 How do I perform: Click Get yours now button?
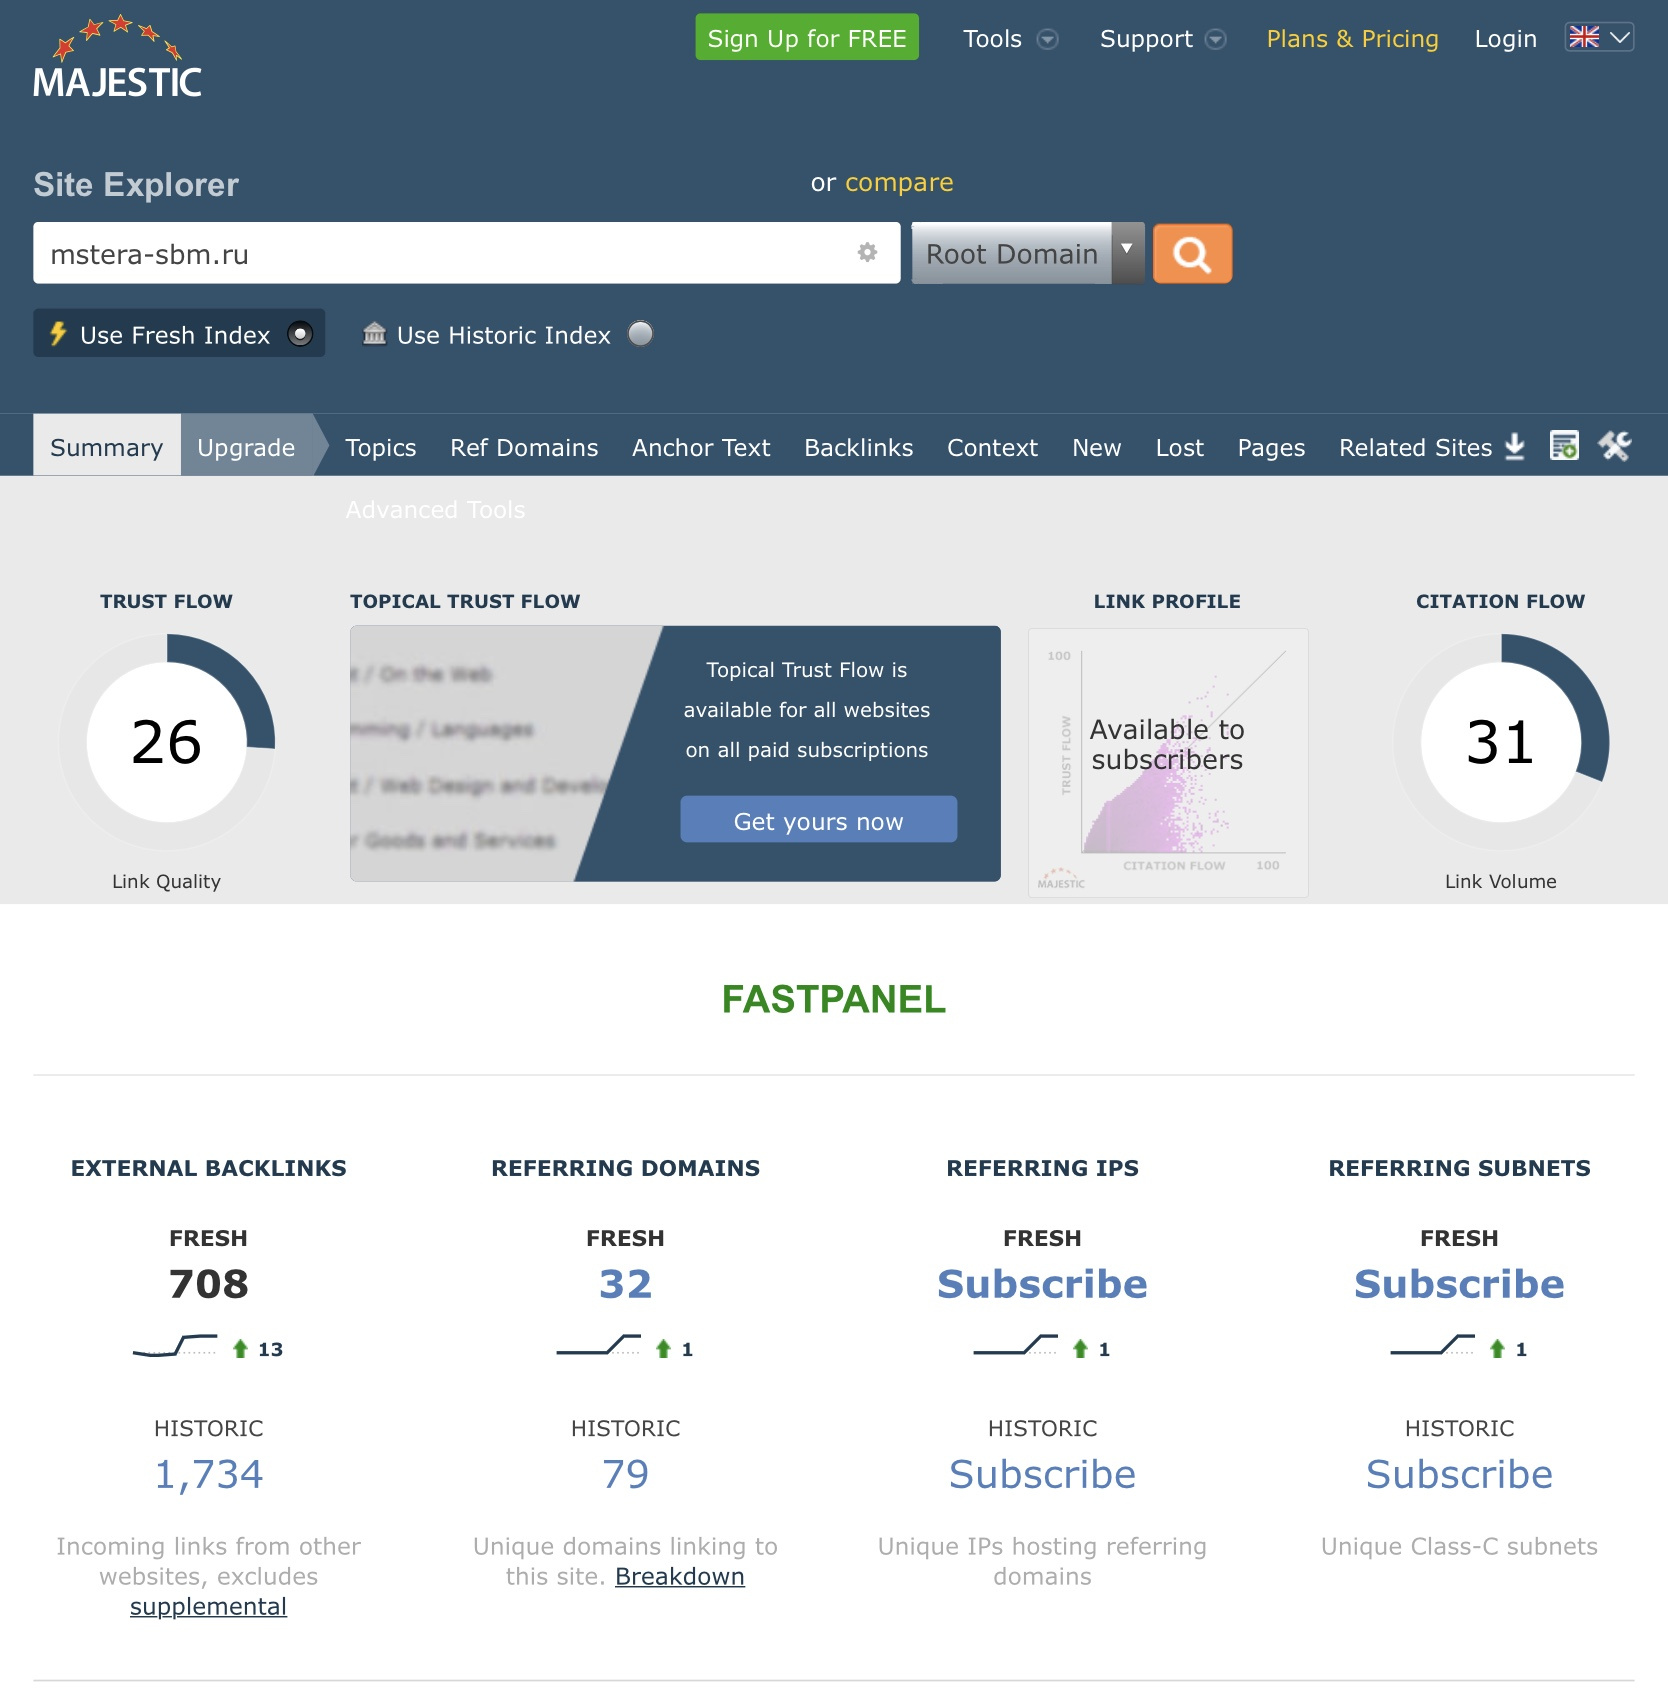(818, 819)
